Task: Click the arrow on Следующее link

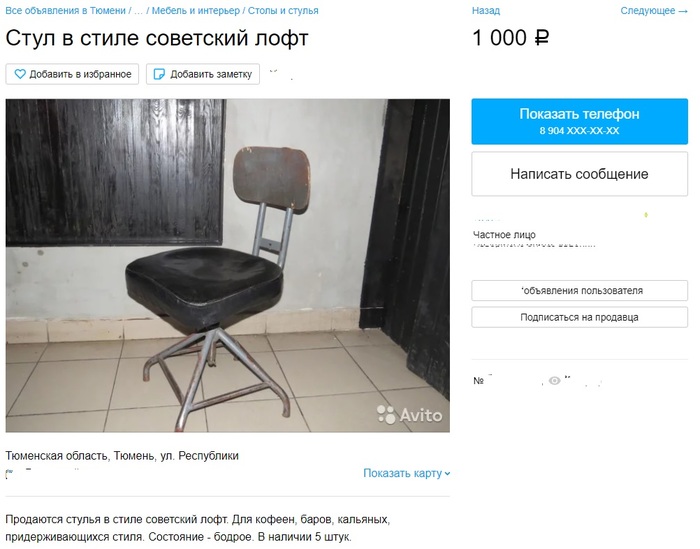Action: [683, 11]
